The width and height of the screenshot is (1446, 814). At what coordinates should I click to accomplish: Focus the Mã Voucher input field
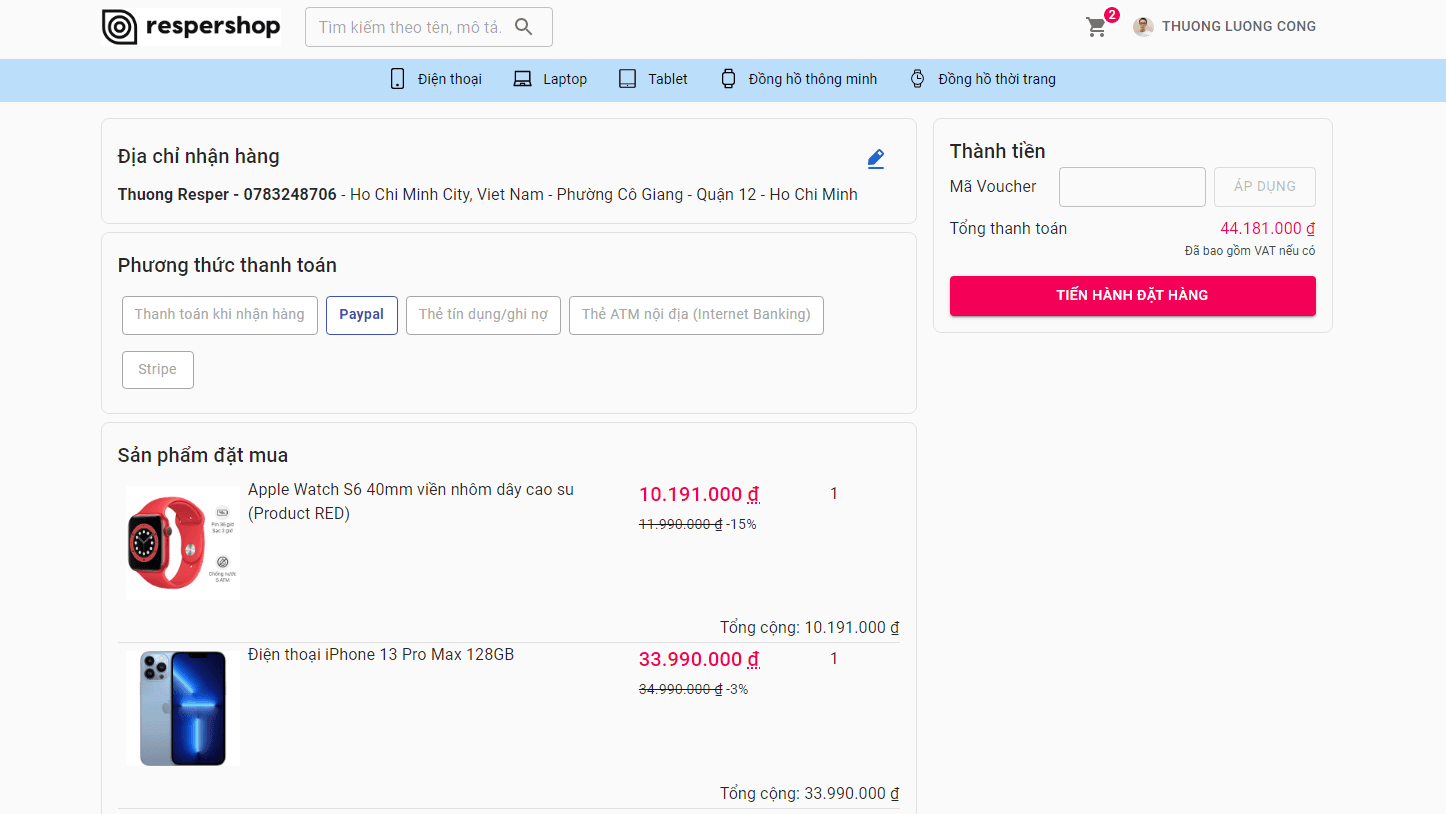point(1132,187)
